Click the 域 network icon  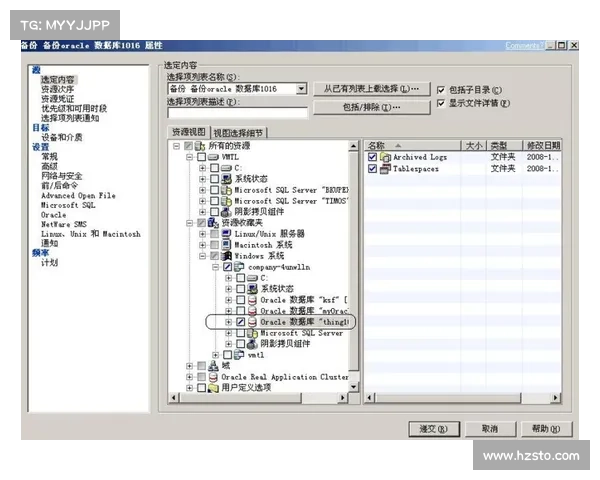213,366
